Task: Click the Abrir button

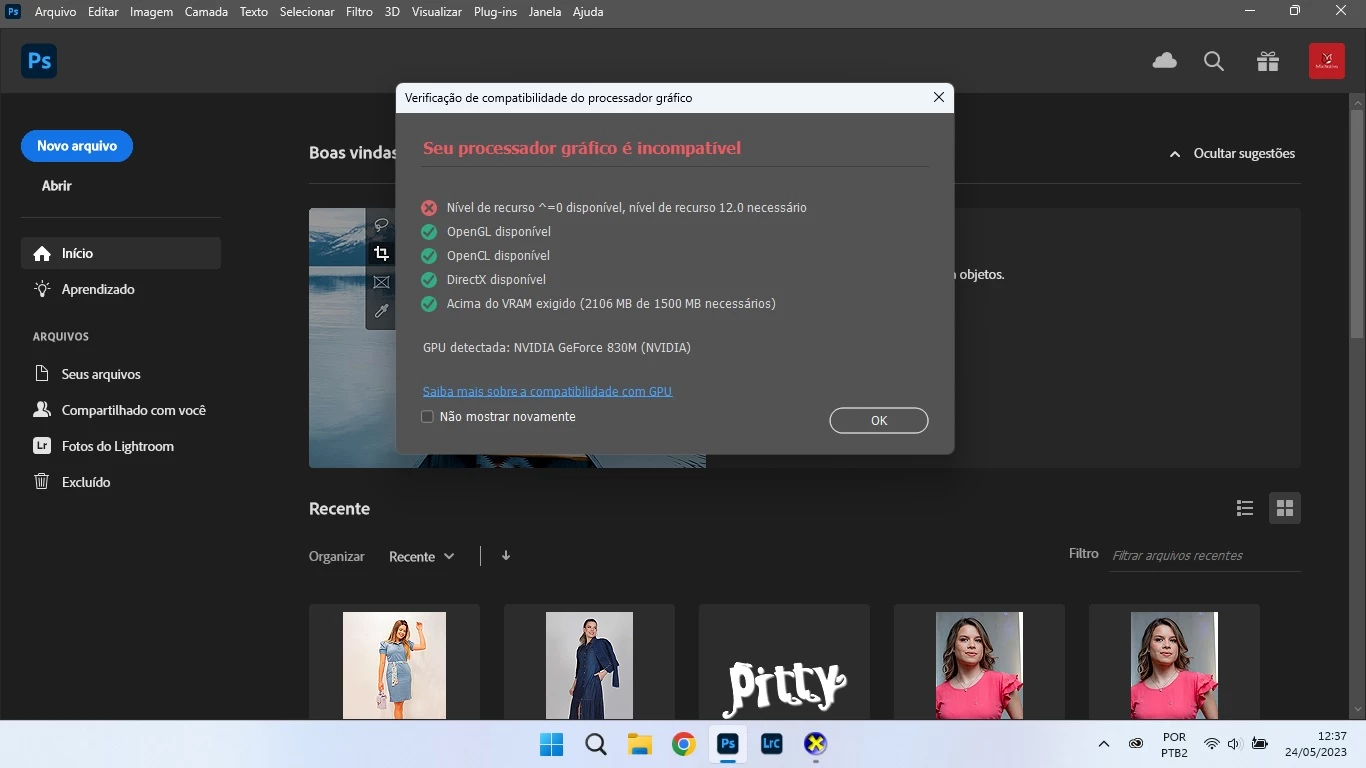Action: 57,186
